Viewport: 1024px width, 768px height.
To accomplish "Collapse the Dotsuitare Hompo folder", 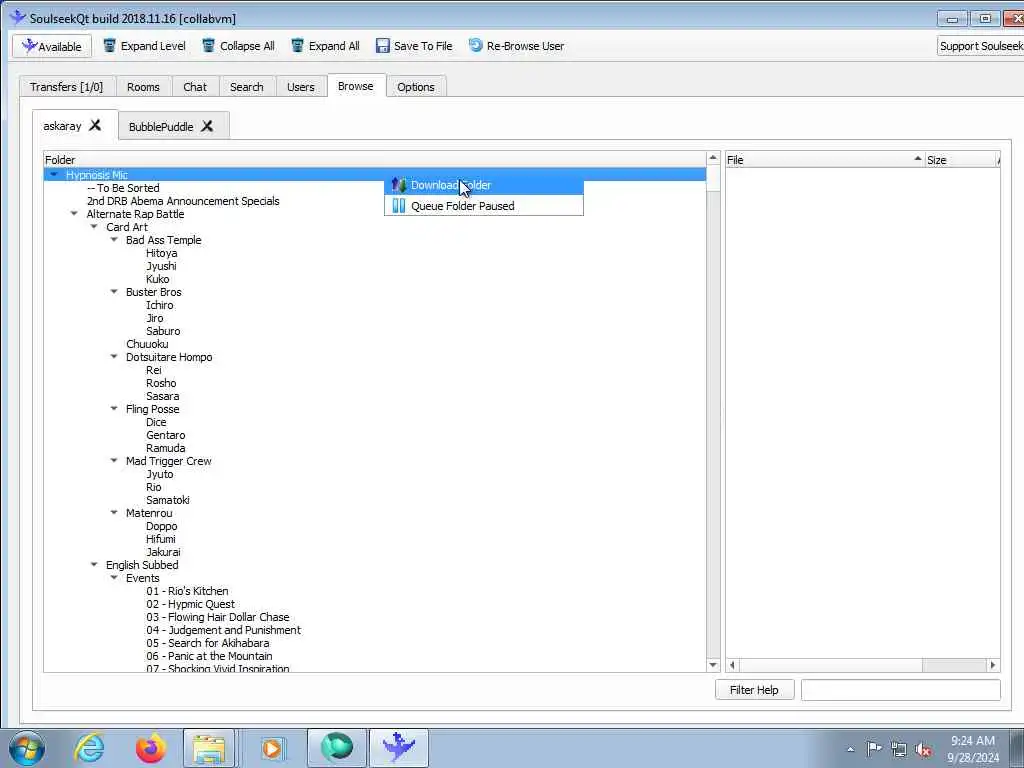I will [114, 357].
